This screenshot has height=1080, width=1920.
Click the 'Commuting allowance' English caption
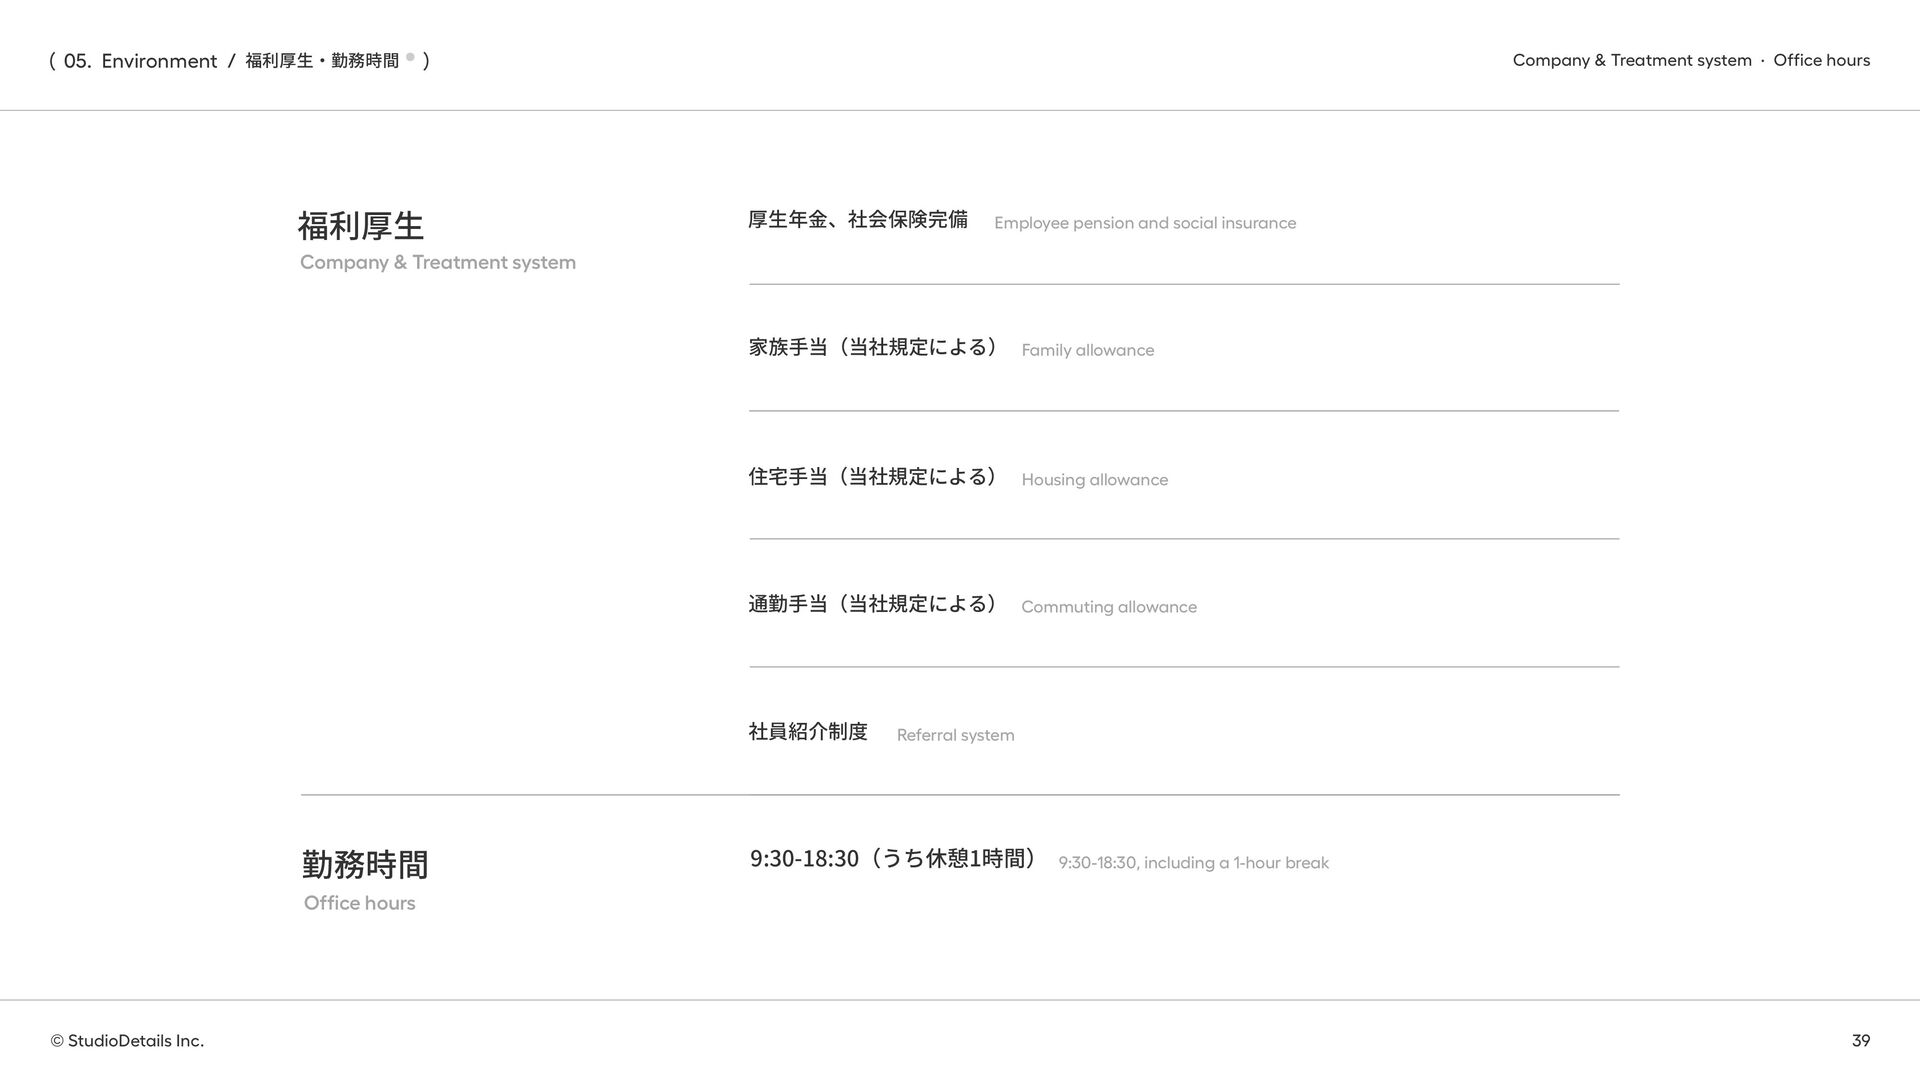click(1108, 607)
